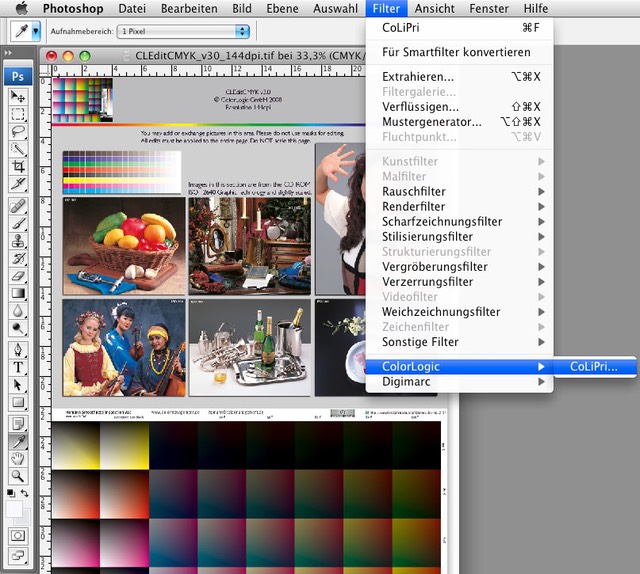Select the Lasso tool
The width and height of the screenshot is (640, 574).
coord(18,131)
